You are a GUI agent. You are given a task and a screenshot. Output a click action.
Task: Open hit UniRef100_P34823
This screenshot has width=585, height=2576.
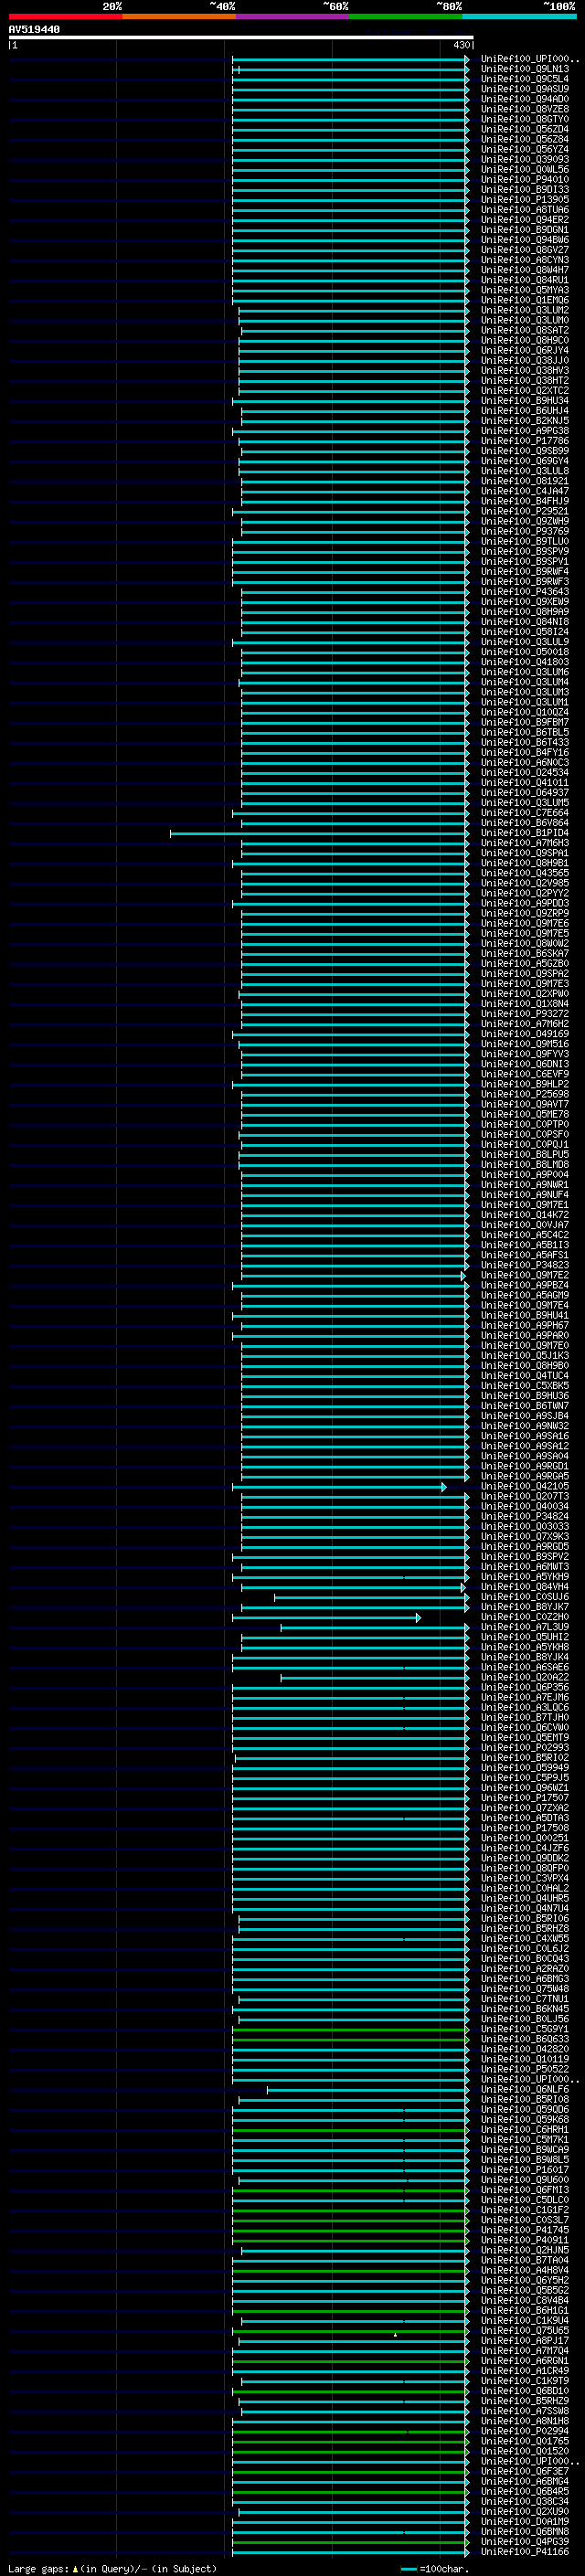[x=525, y=1265]
